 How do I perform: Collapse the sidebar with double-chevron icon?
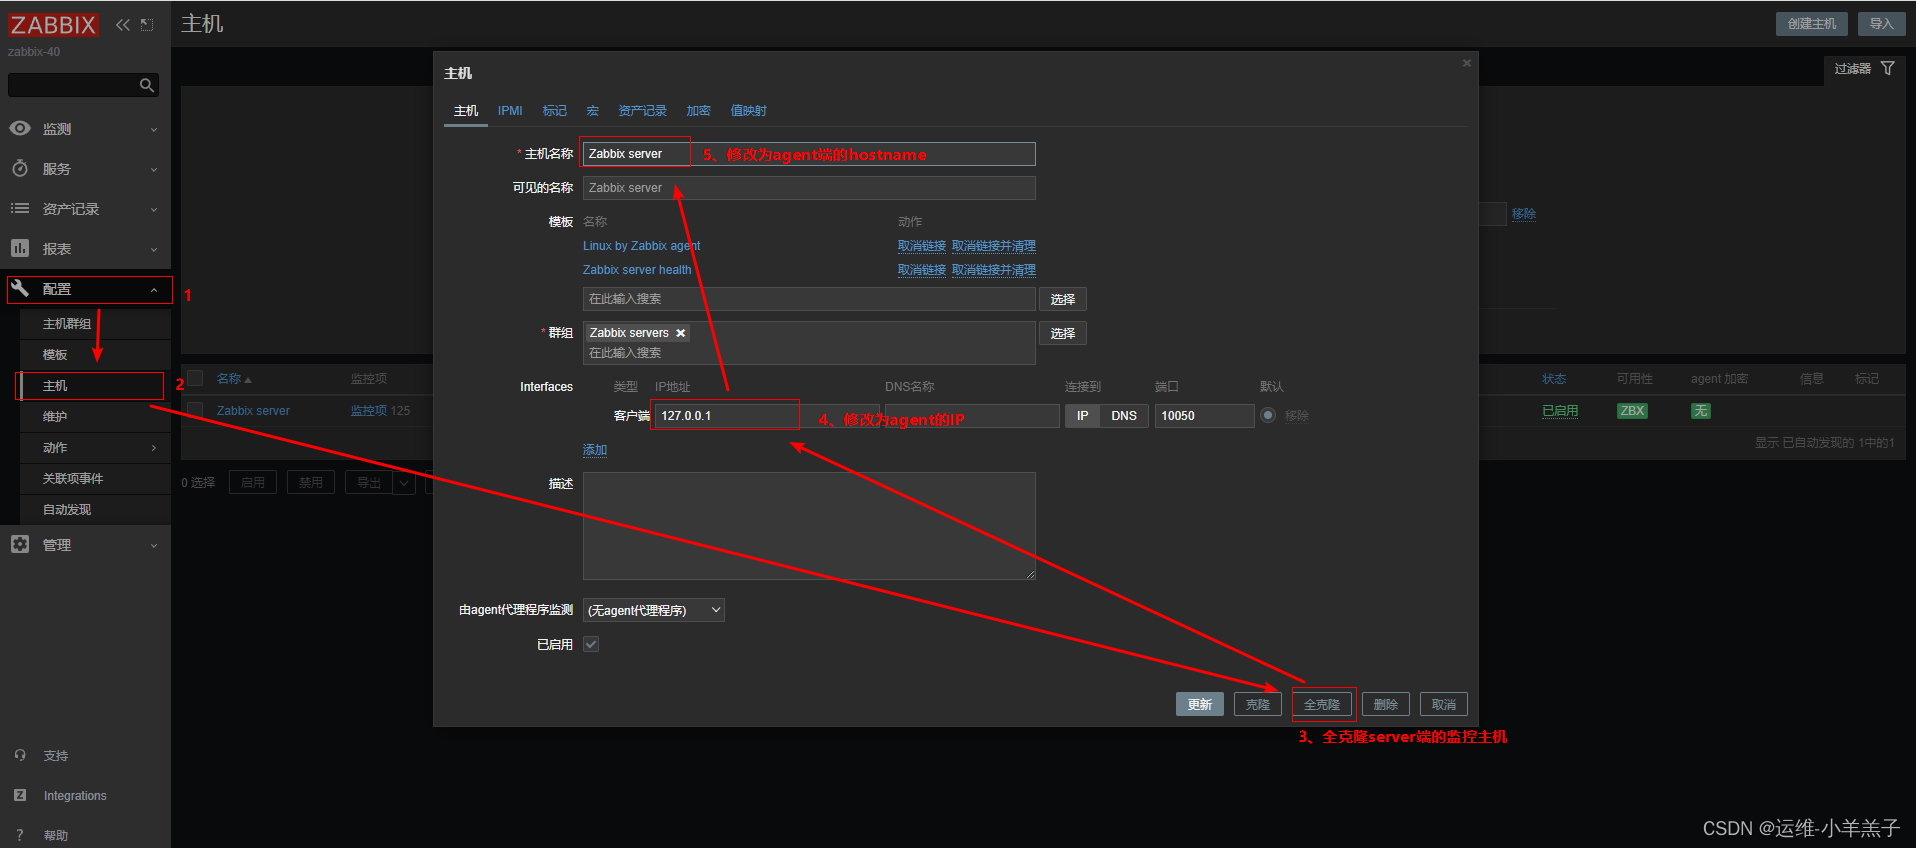coord(123,25)
